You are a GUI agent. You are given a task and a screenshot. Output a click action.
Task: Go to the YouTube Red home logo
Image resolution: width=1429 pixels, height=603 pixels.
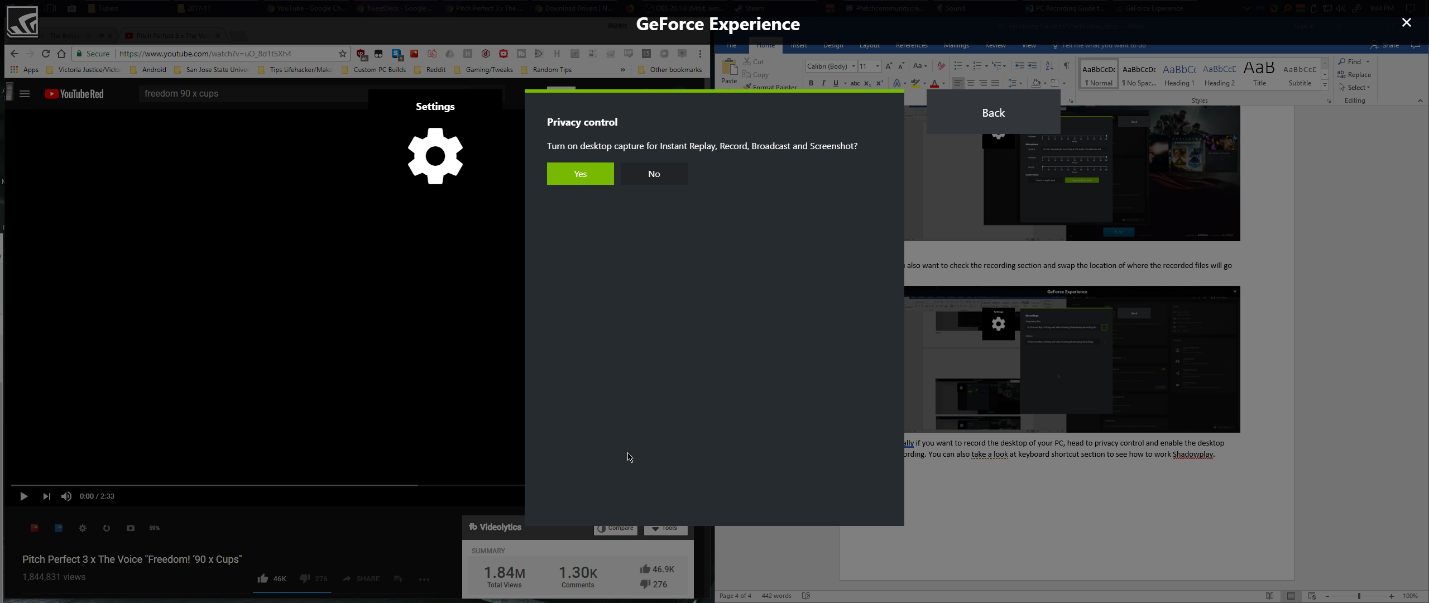pos(74,93)
